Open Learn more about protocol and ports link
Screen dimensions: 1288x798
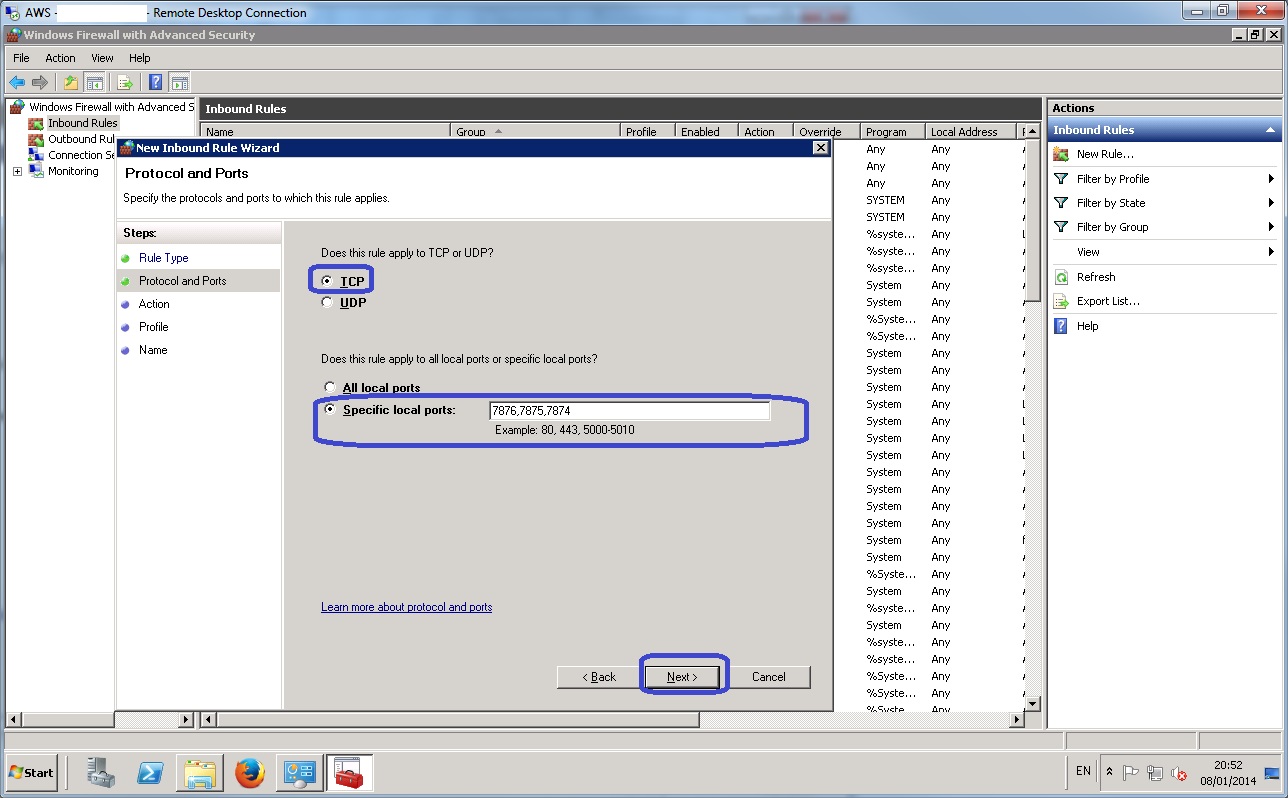click(x=406, y=607)
